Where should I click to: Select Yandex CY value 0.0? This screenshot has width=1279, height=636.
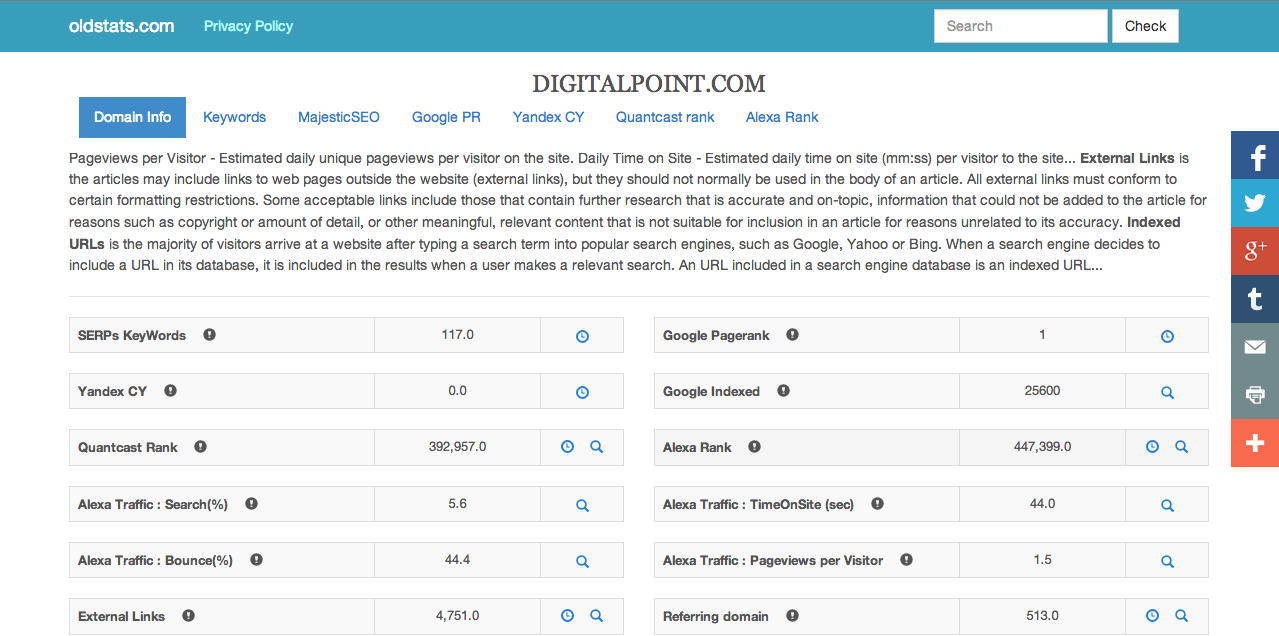457,391
